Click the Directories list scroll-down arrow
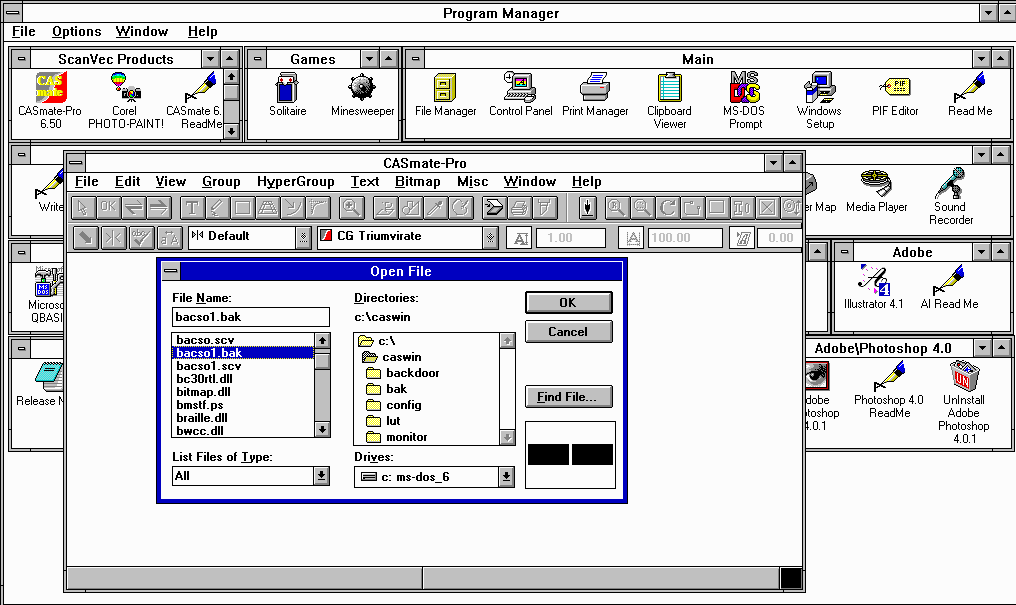 click(x=507, y=437)
